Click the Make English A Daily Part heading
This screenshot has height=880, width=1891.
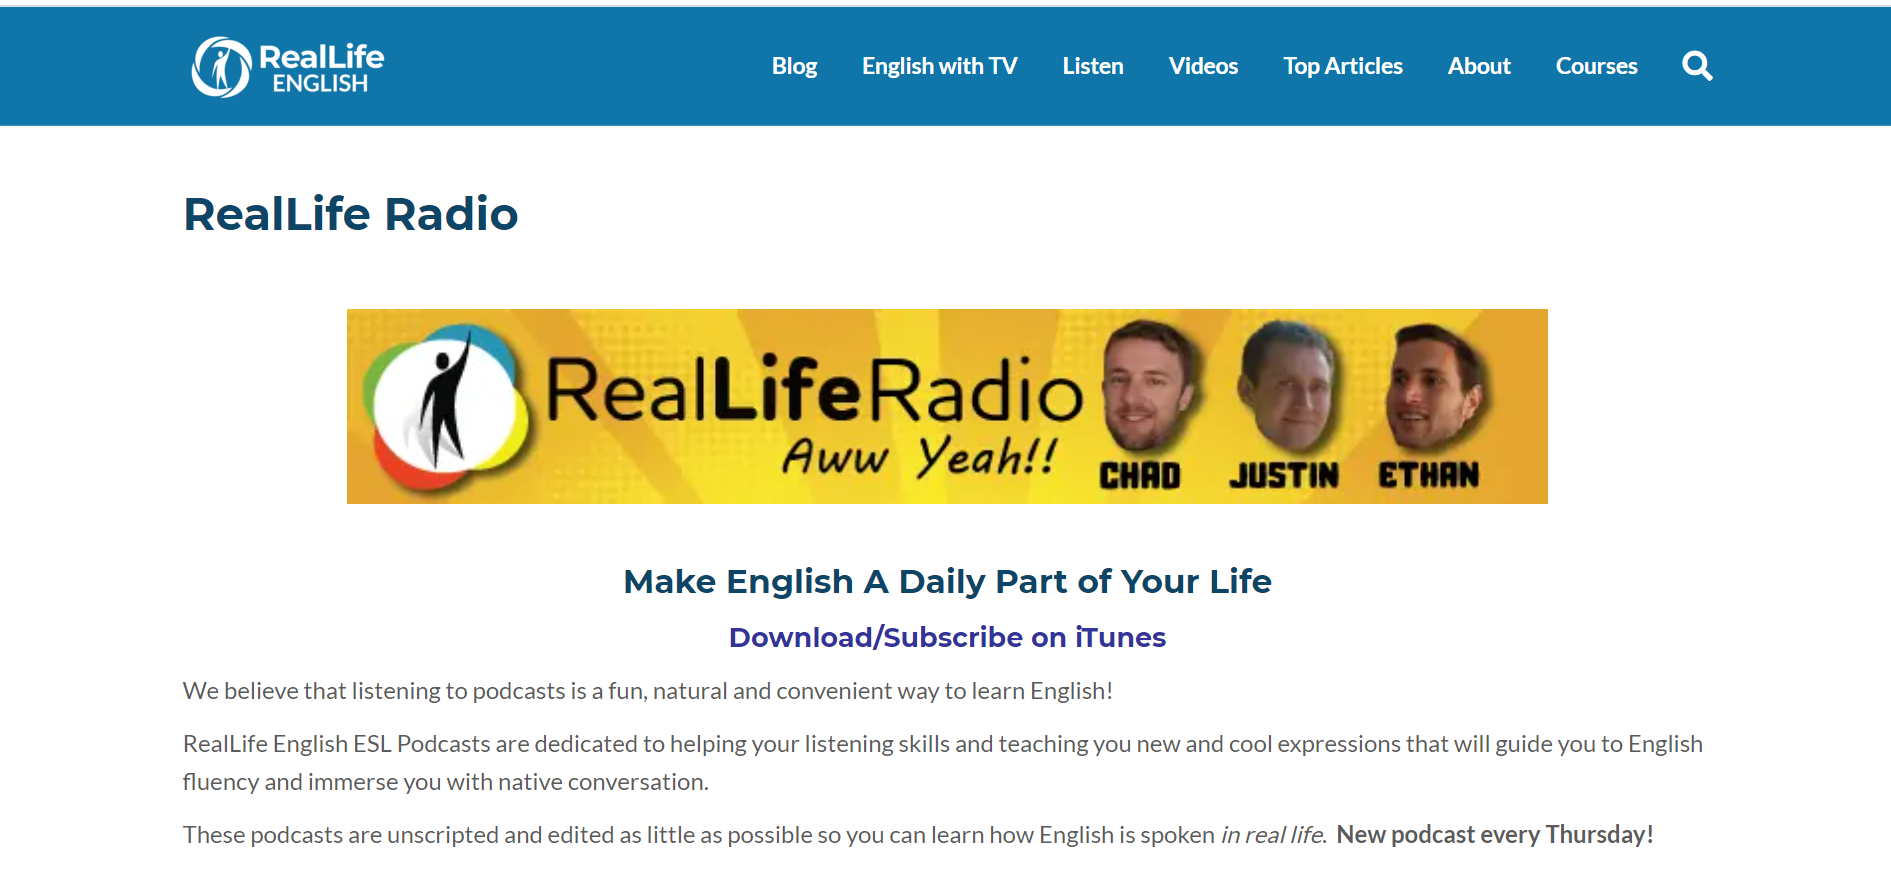(947, 581)
